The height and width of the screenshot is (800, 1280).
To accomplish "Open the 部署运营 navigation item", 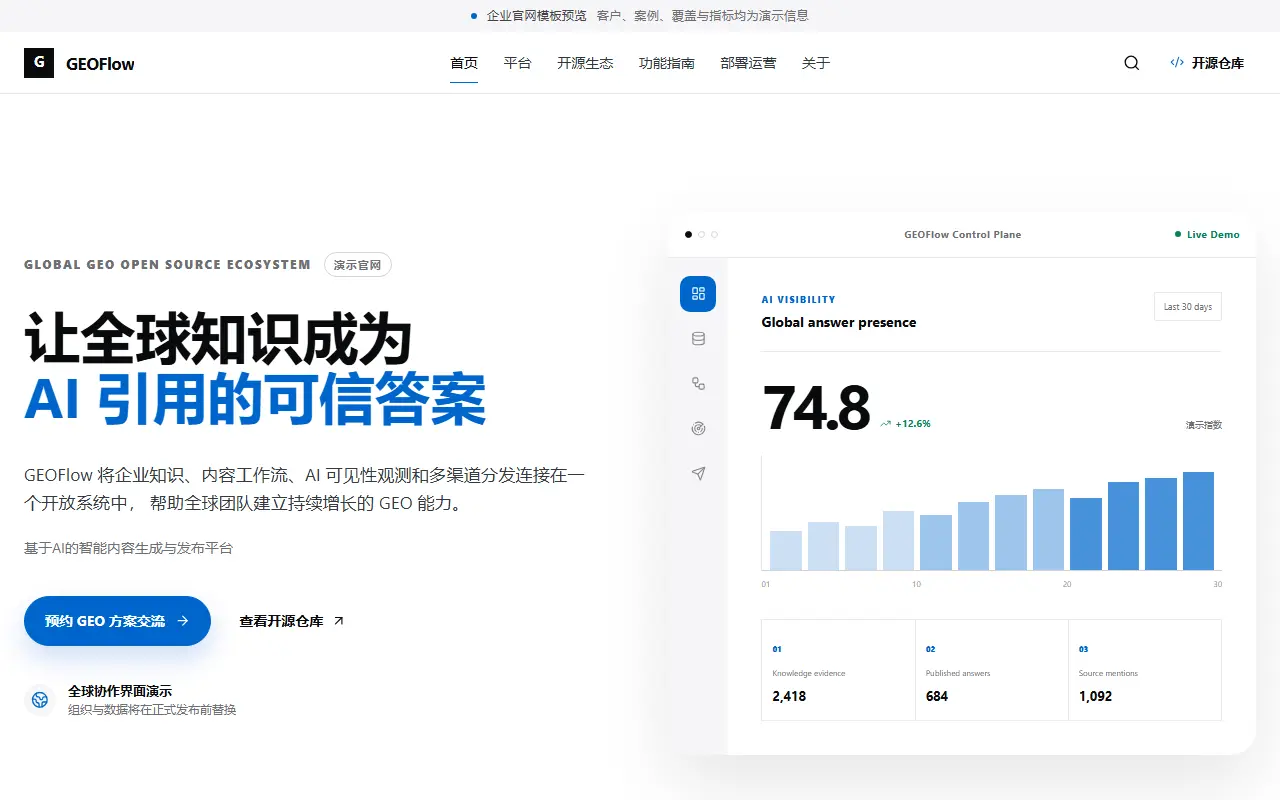I will [748, 63].
